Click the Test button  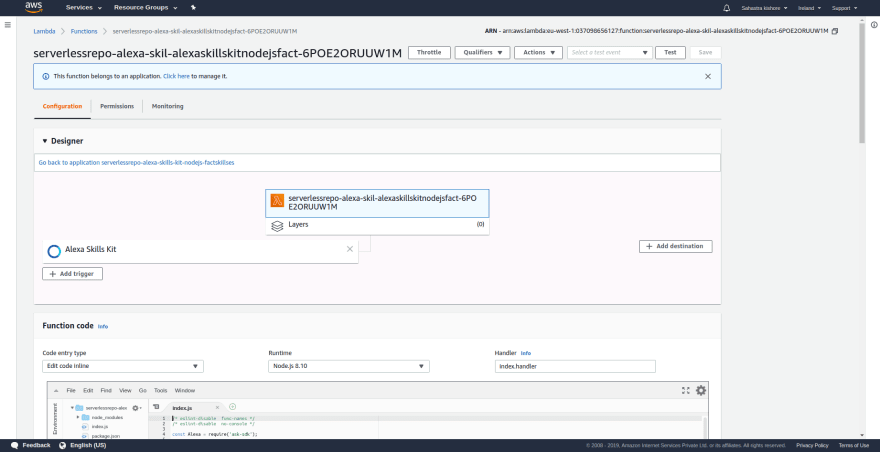[x=670, y=52]
